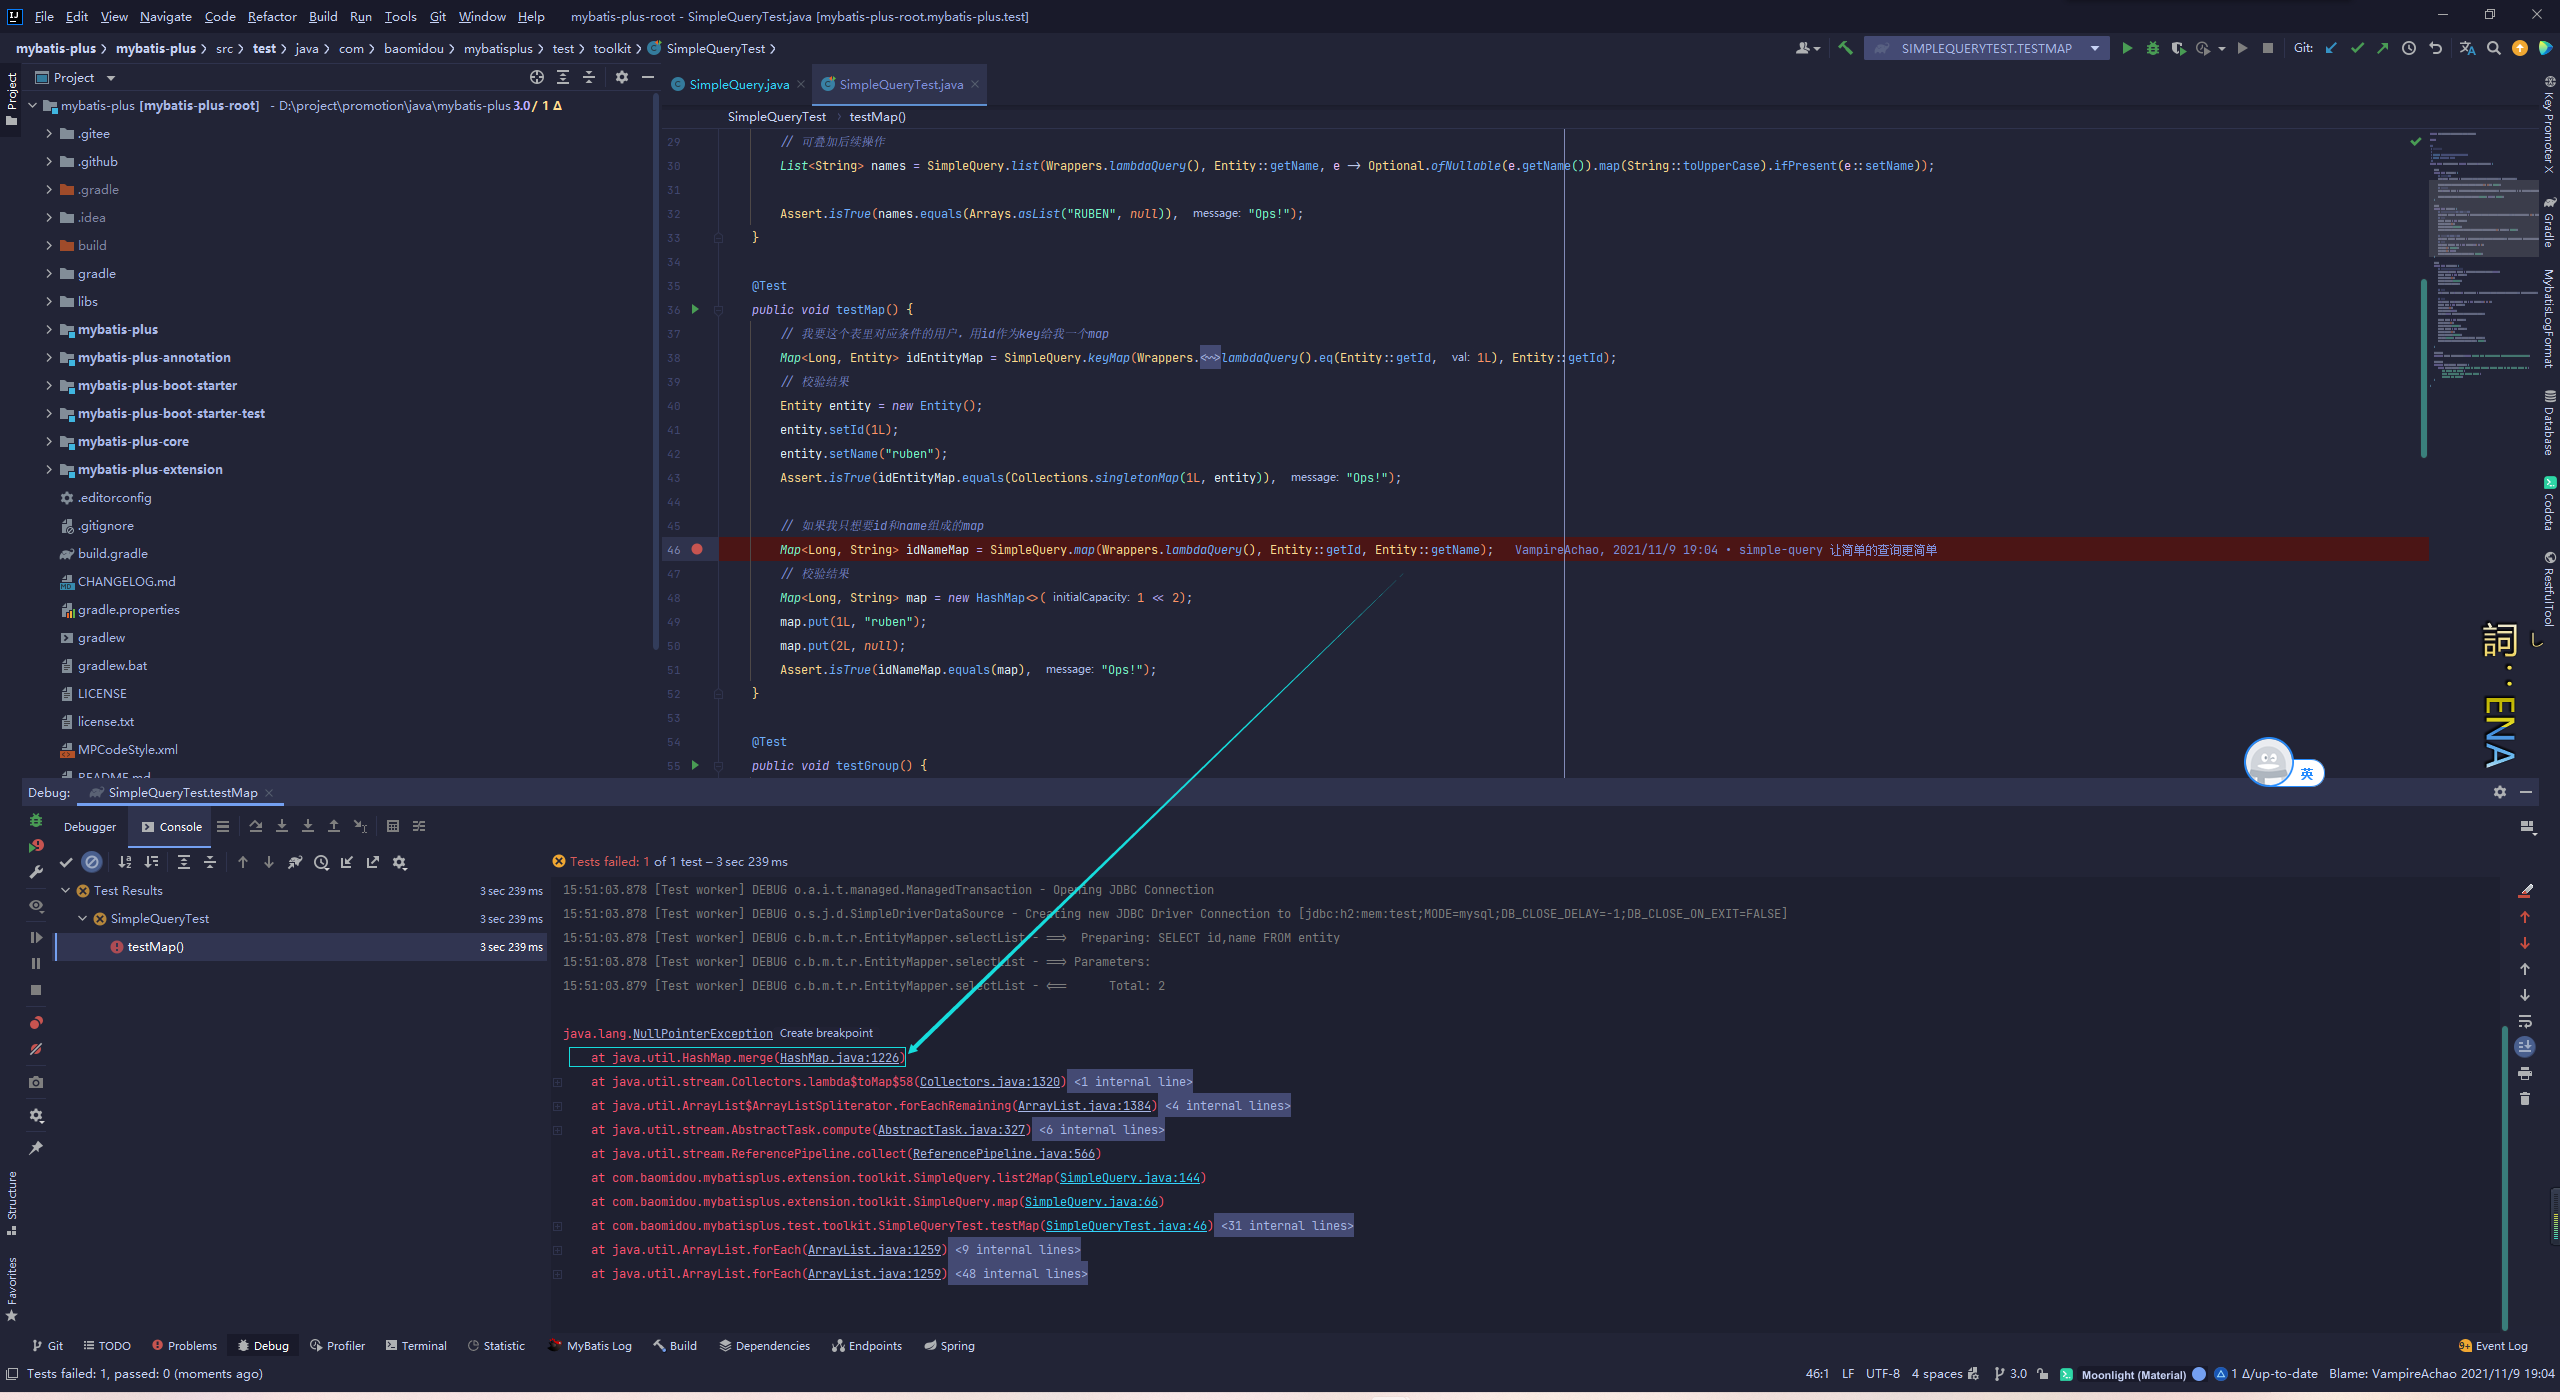Switch to the SimpleQuery.java editor tab
The height and width of the screenshot is (1400, 2560).
click(739, 84)
